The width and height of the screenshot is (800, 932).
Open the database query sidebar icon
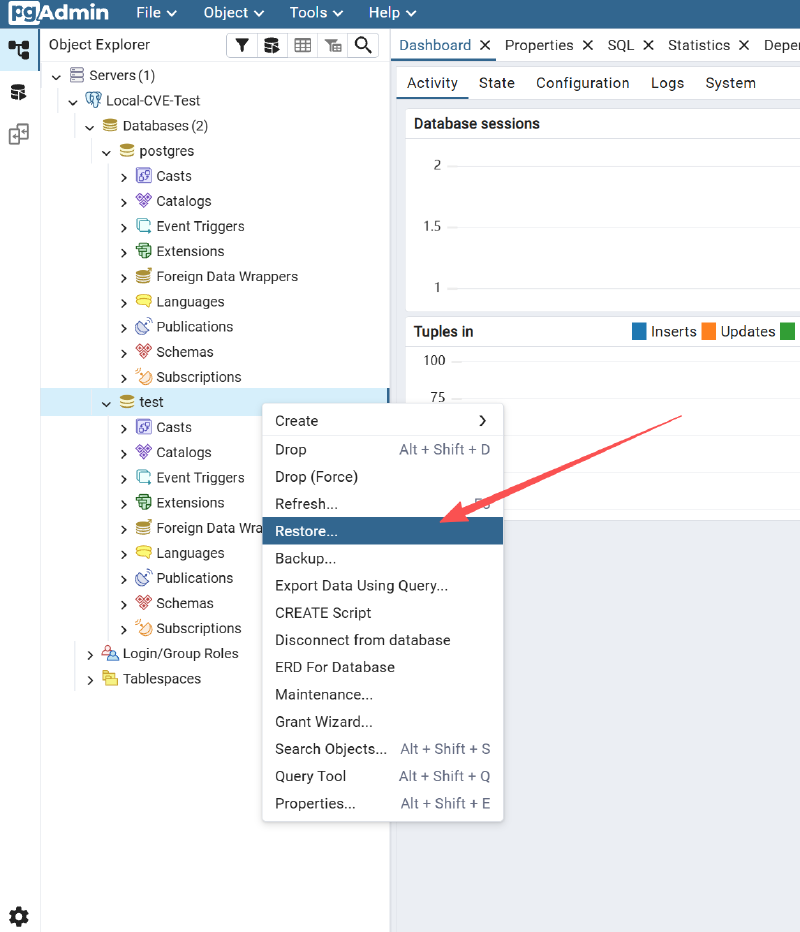19,92
